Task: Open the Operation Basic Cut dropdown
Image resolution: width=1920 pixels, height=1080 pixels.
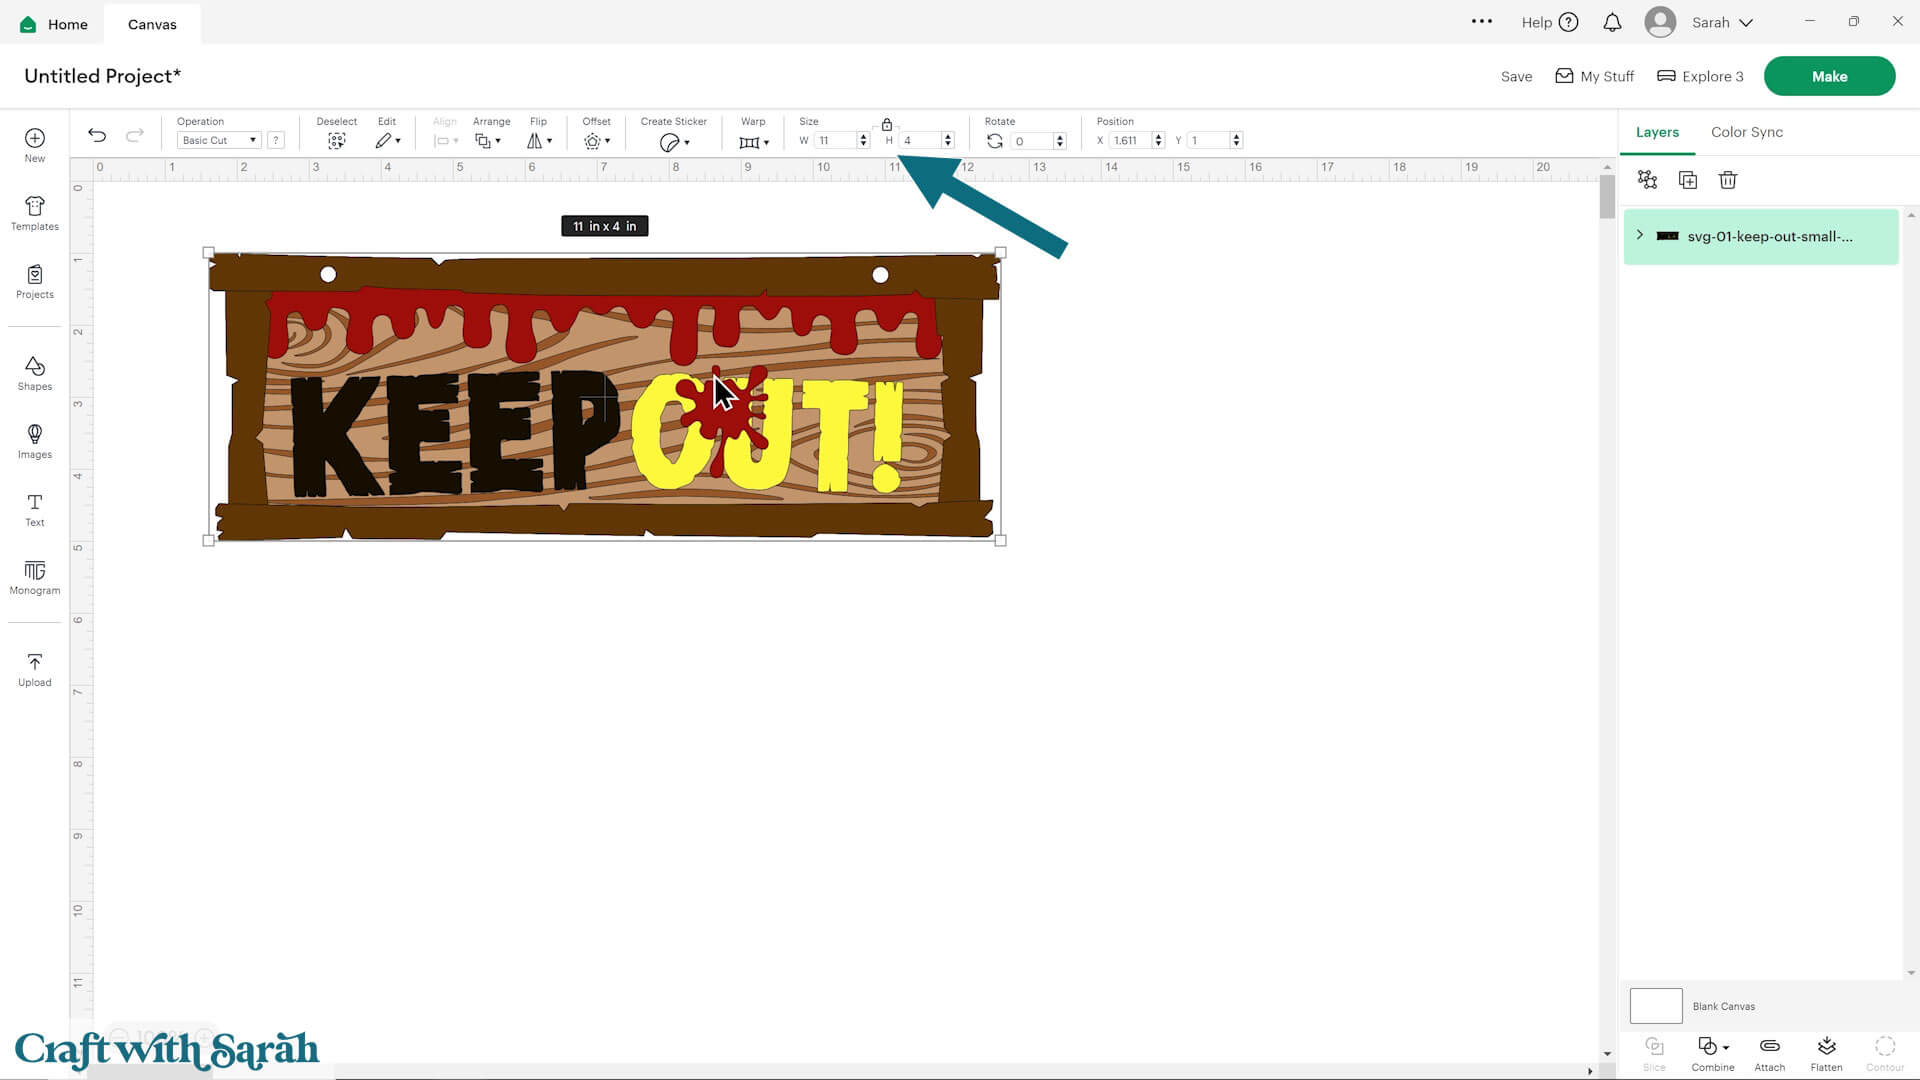Action: tap(219, 141)
